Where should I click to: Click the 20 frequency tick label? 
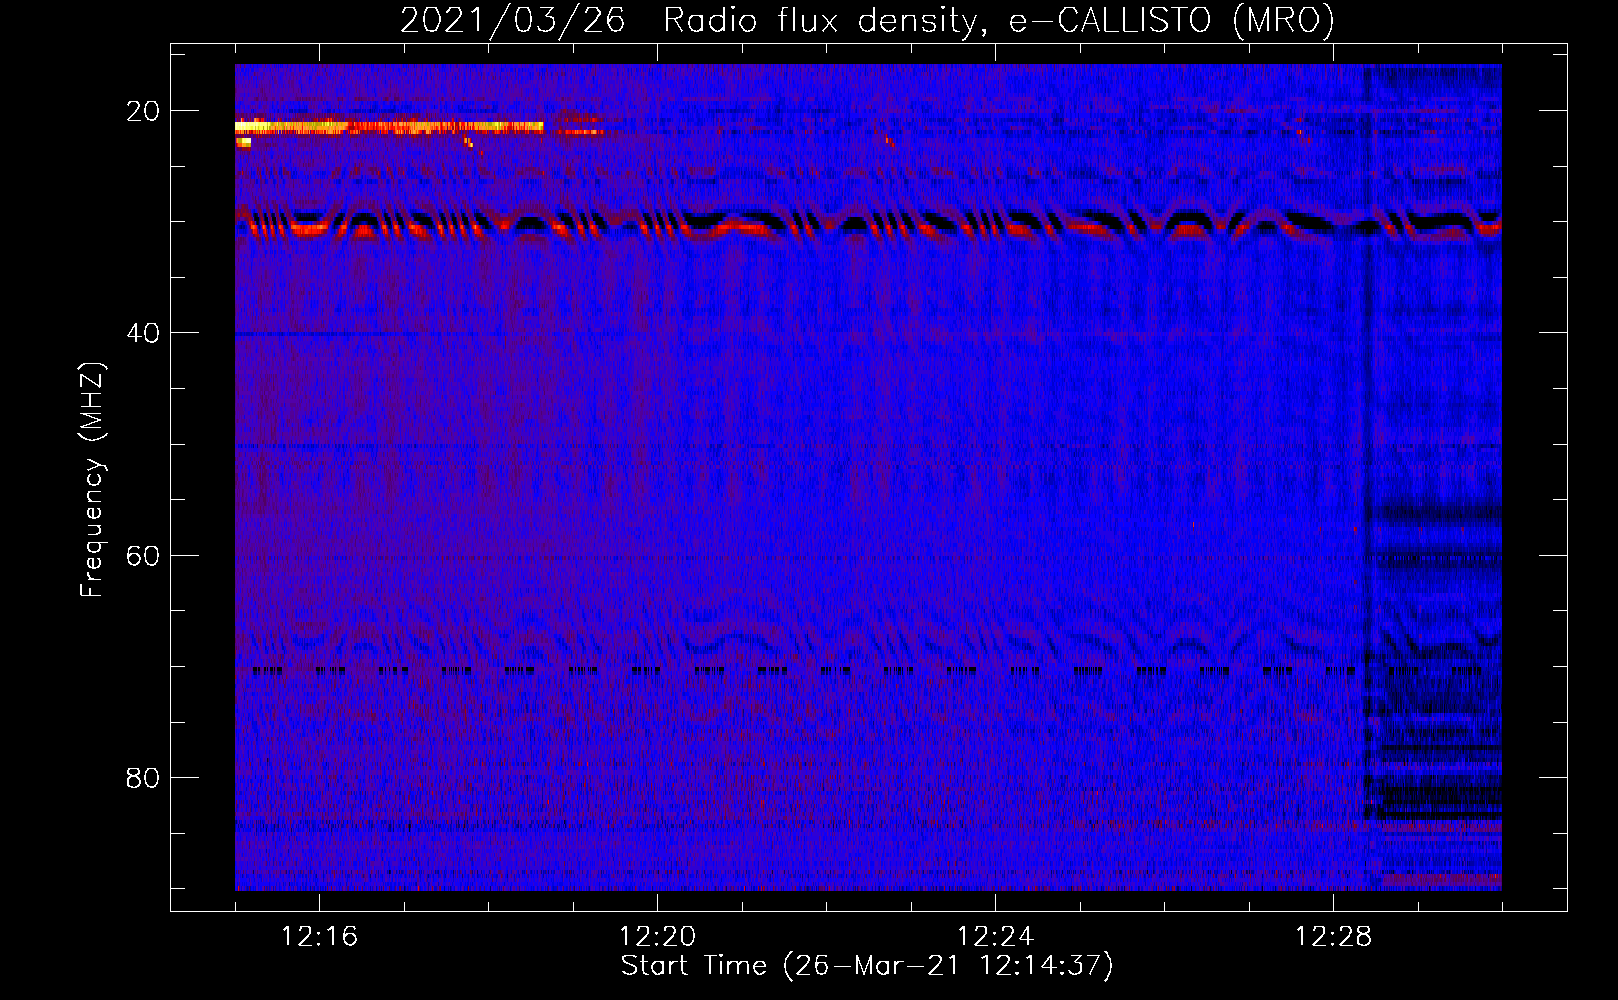tap(144, 111)
